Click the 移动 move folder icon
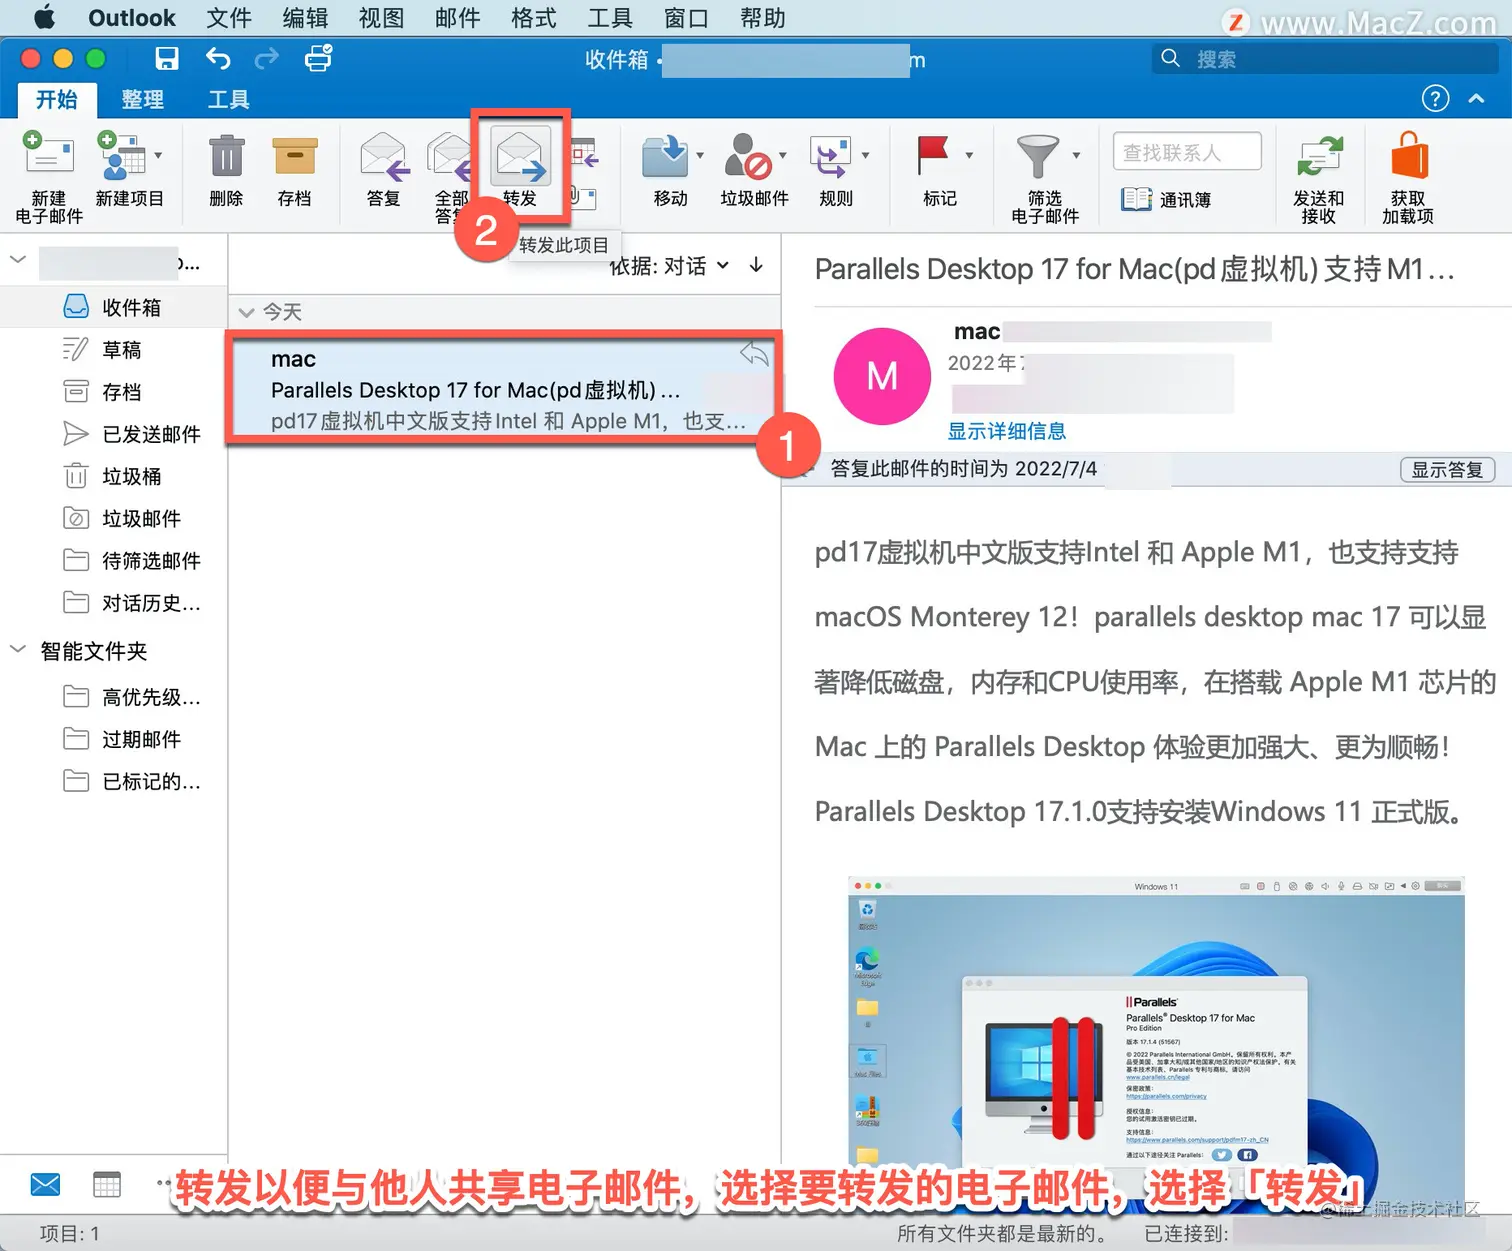This screenshot has height=1251, width=1512. coord(664,158)
